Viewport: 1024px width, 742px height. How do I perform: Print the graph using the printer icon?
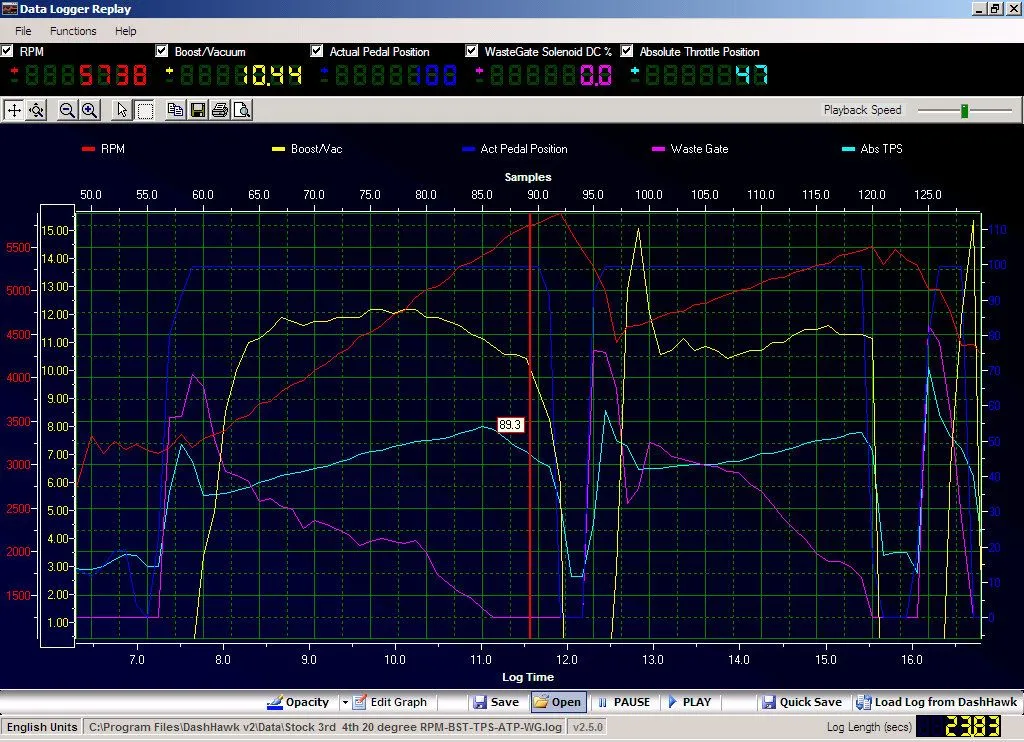220,111
